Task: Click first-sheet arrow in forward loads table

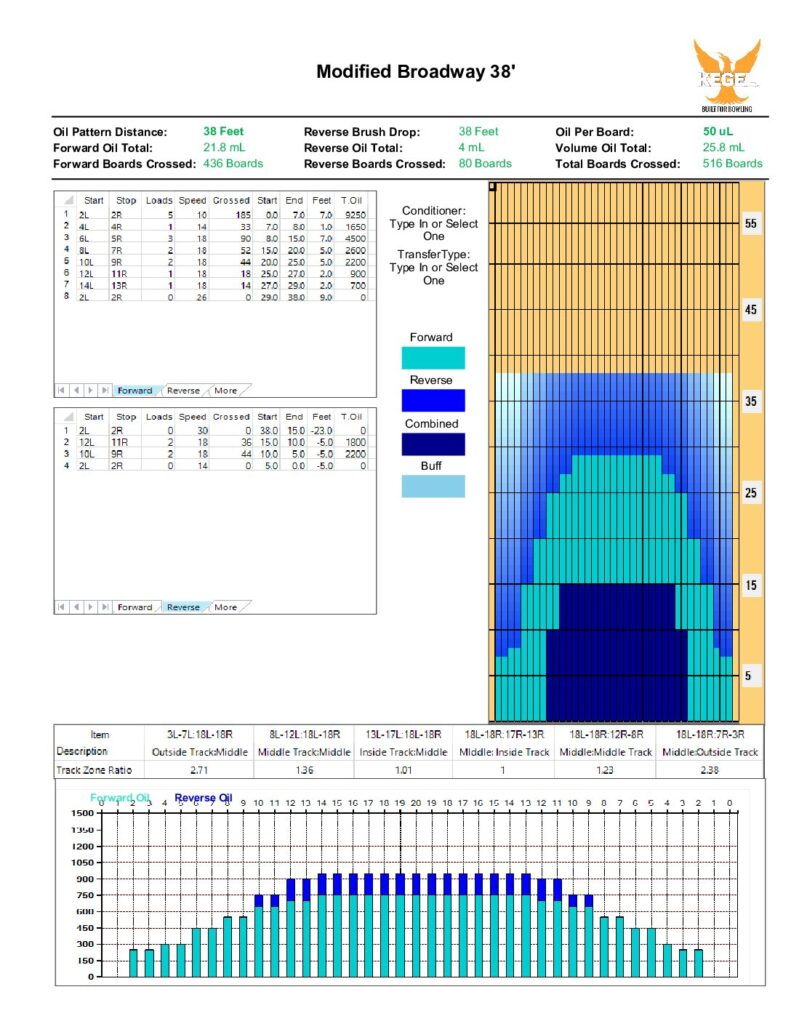Action: (x=61, y=391)
